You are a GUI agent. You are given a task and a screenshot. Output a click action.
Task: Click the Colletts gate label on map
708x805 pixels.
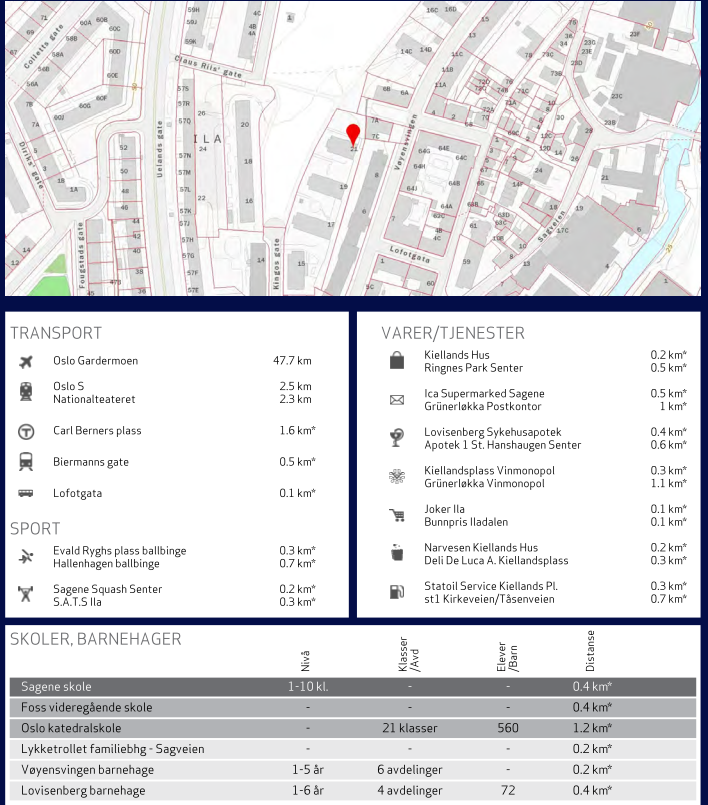tap(44, 46)
